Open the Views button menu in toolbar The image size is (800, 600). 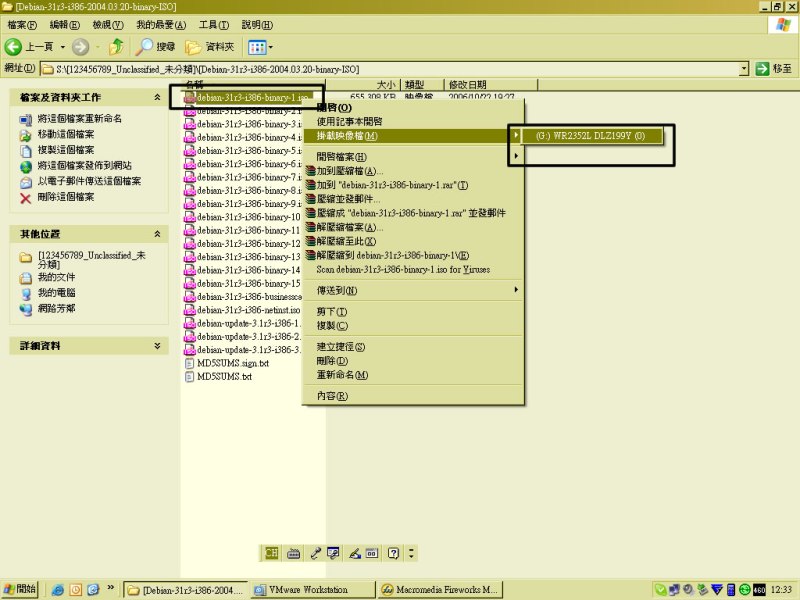pos(260,47)
